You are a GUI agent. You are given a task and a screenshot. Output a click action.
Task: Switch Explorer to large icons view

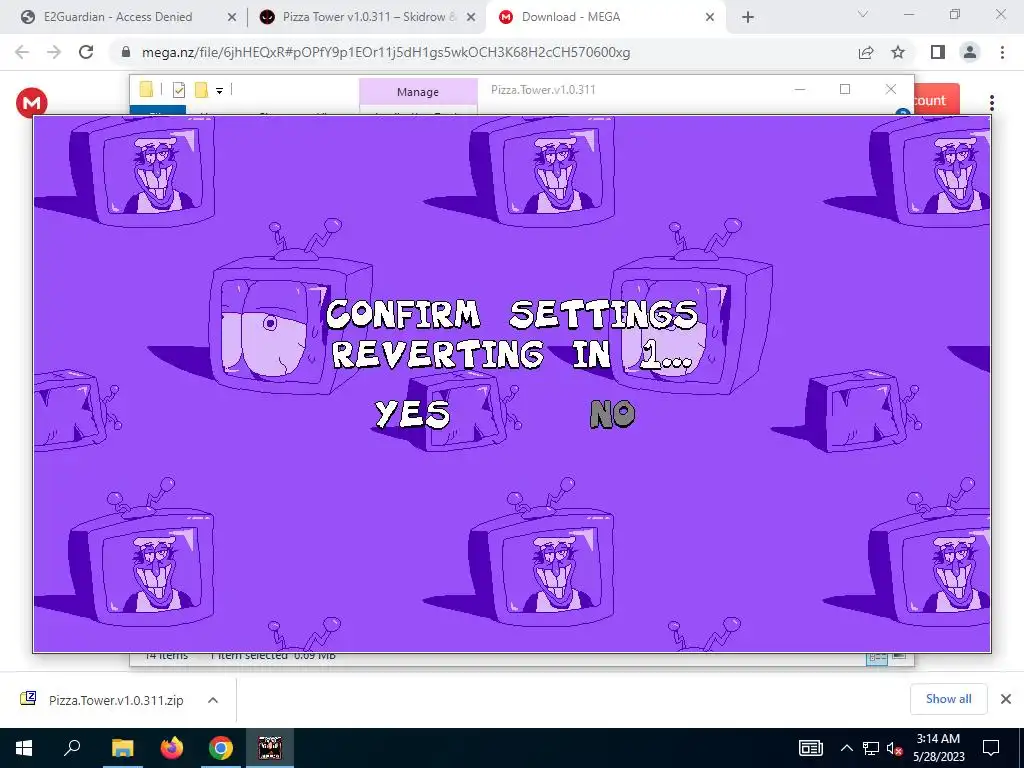899,658
